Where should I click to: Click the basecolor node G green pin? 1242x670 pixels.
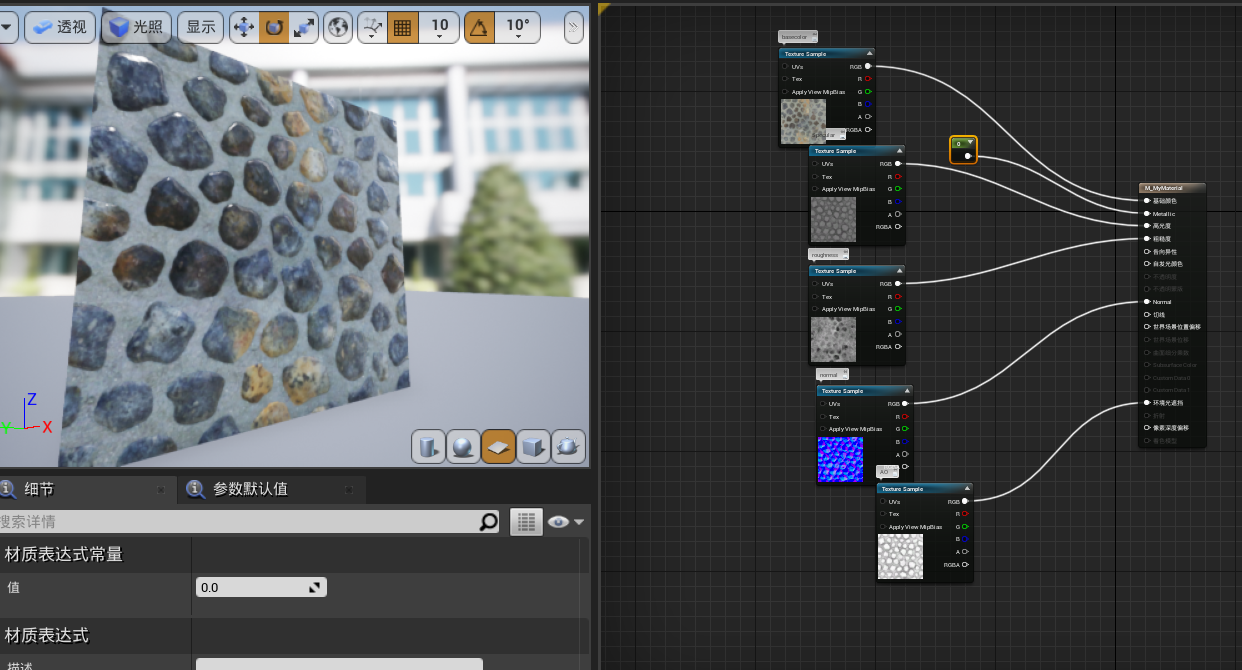(x=868, y=91)
